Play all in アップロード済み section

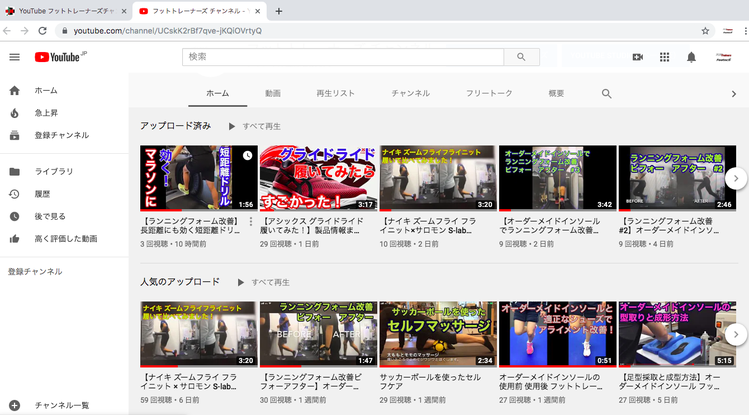click(255, 127)
